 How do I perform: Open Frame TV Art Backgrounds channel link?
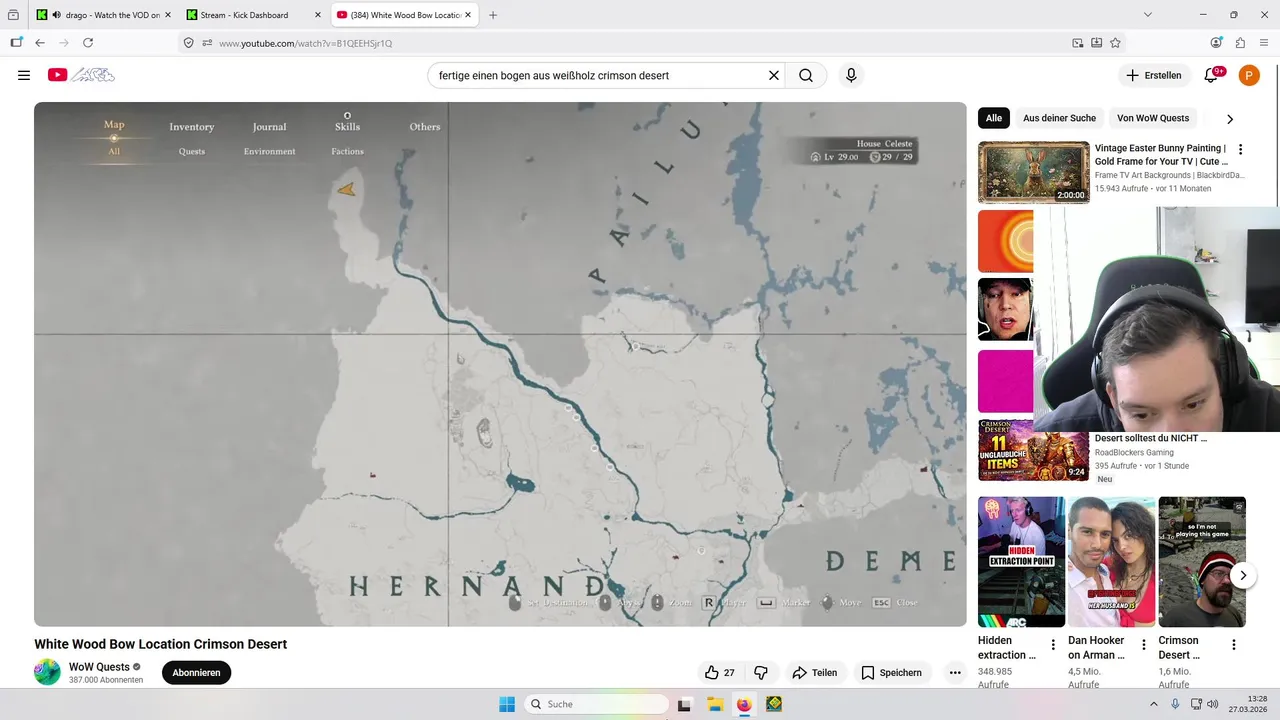1169,175
